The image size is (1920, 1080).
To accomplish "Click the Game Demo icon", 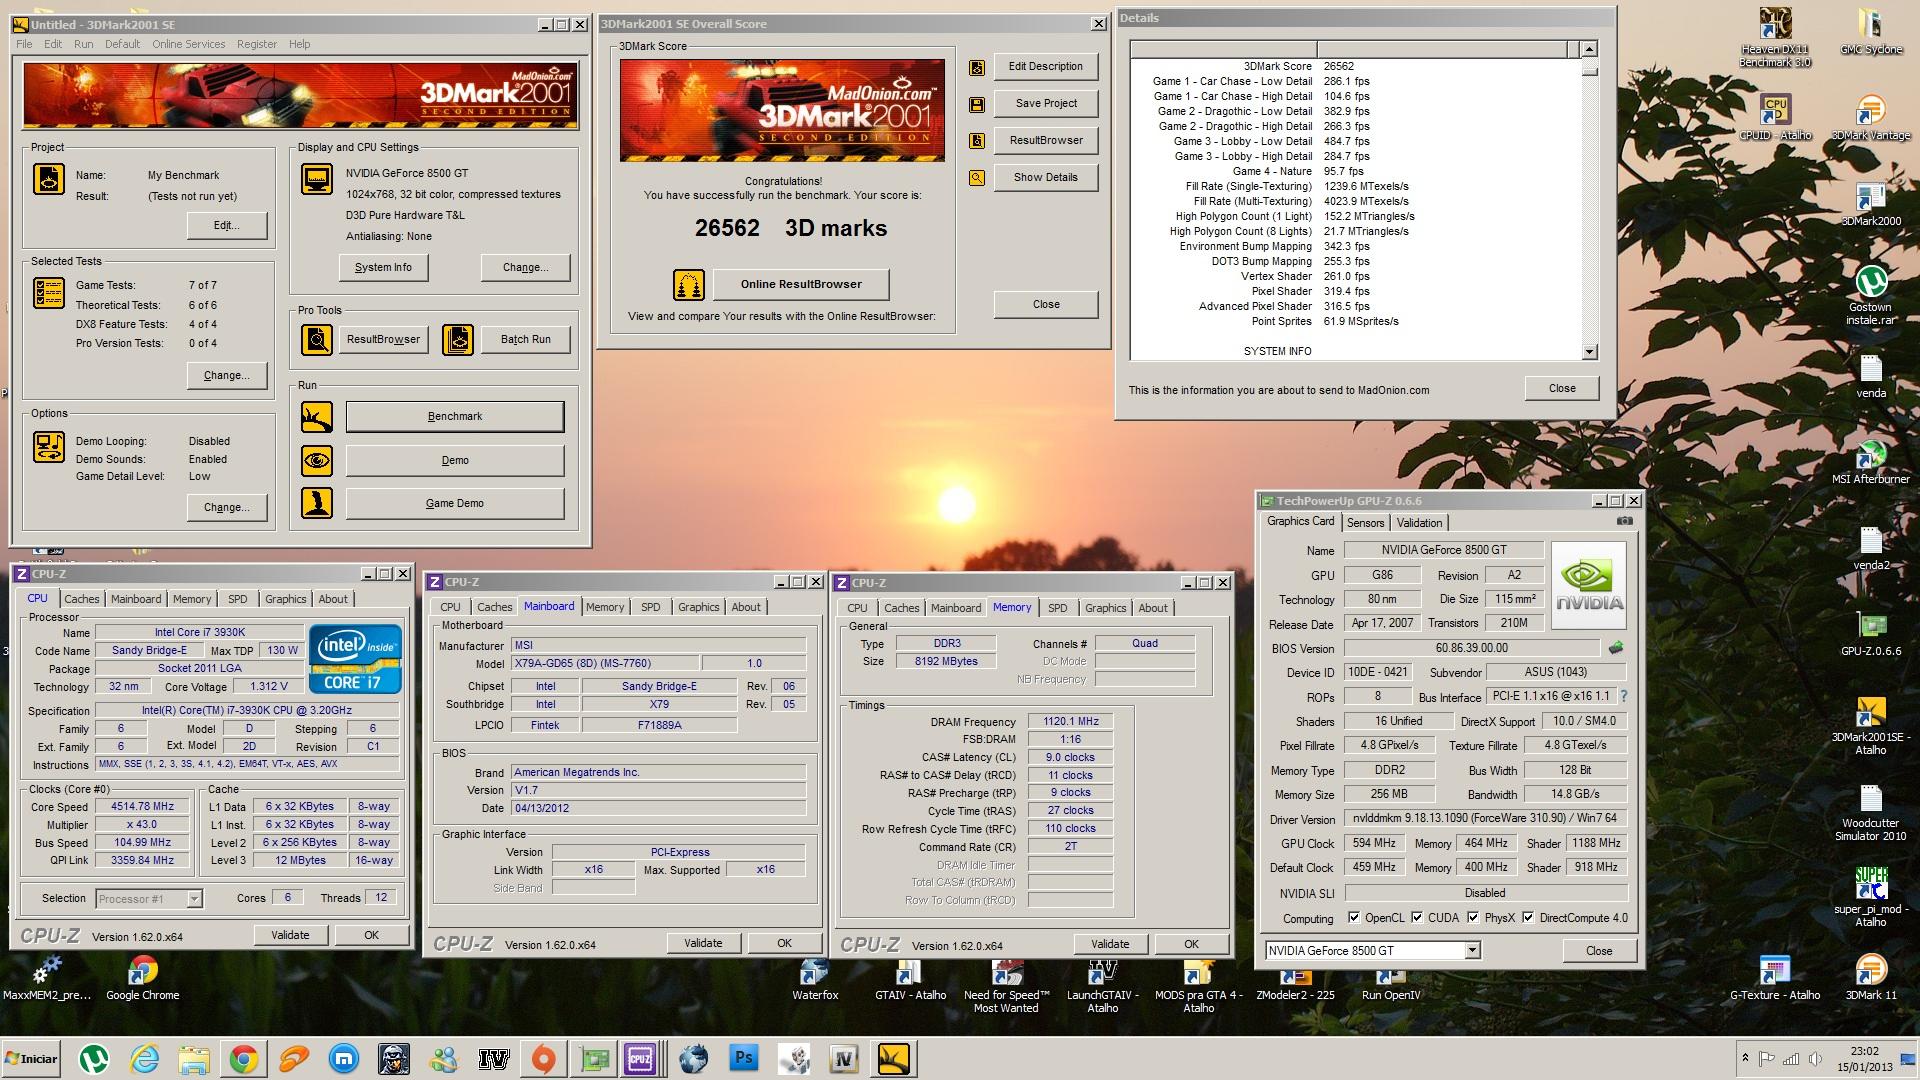I will (317, 503).
